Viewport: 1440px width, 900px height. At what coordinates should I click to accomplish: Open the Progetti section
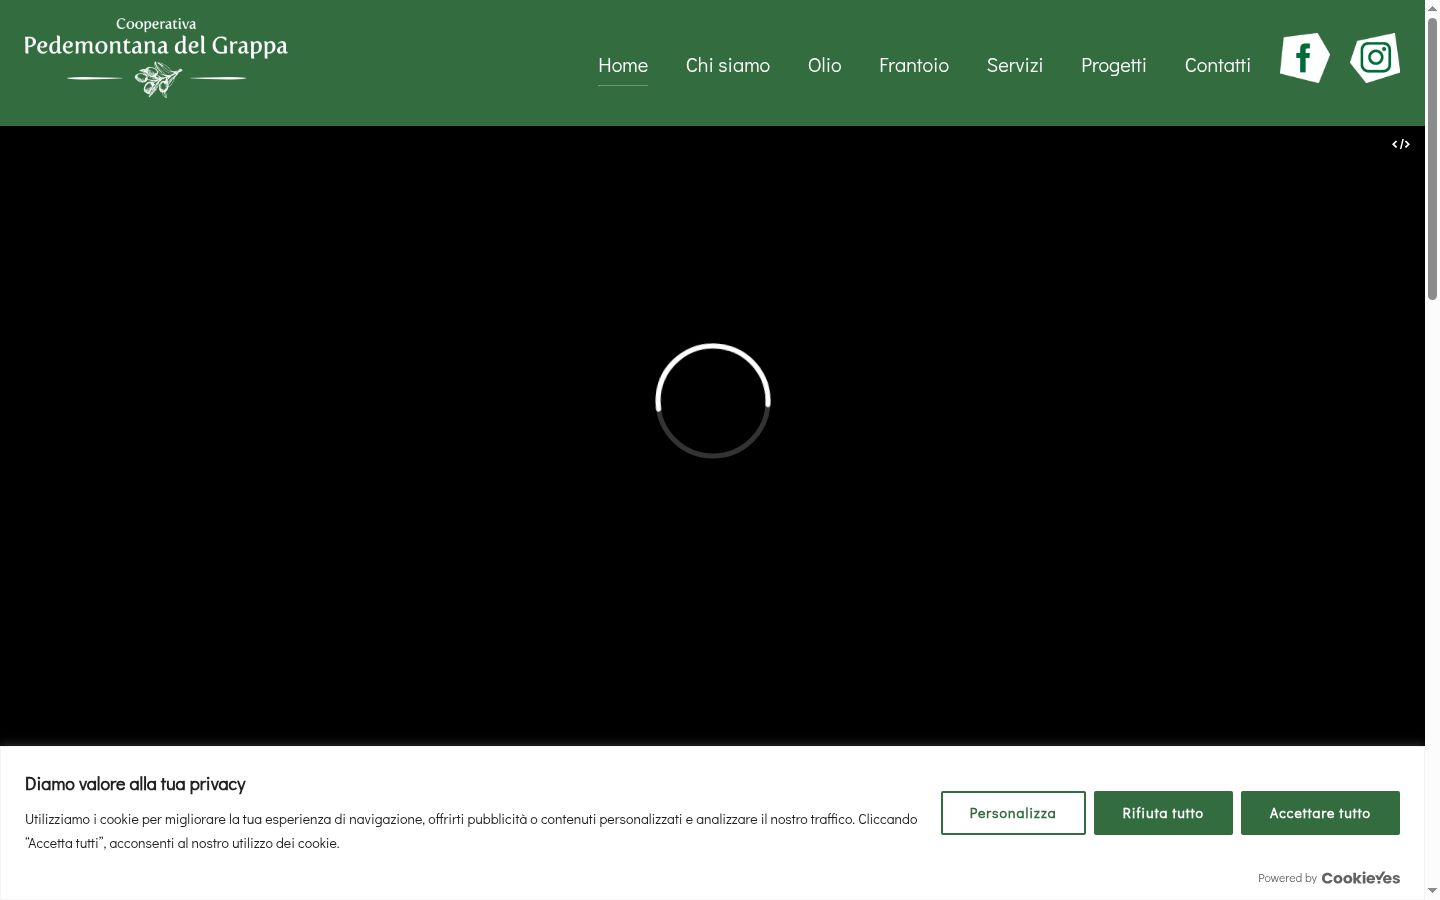click(x=1114, y=65)
